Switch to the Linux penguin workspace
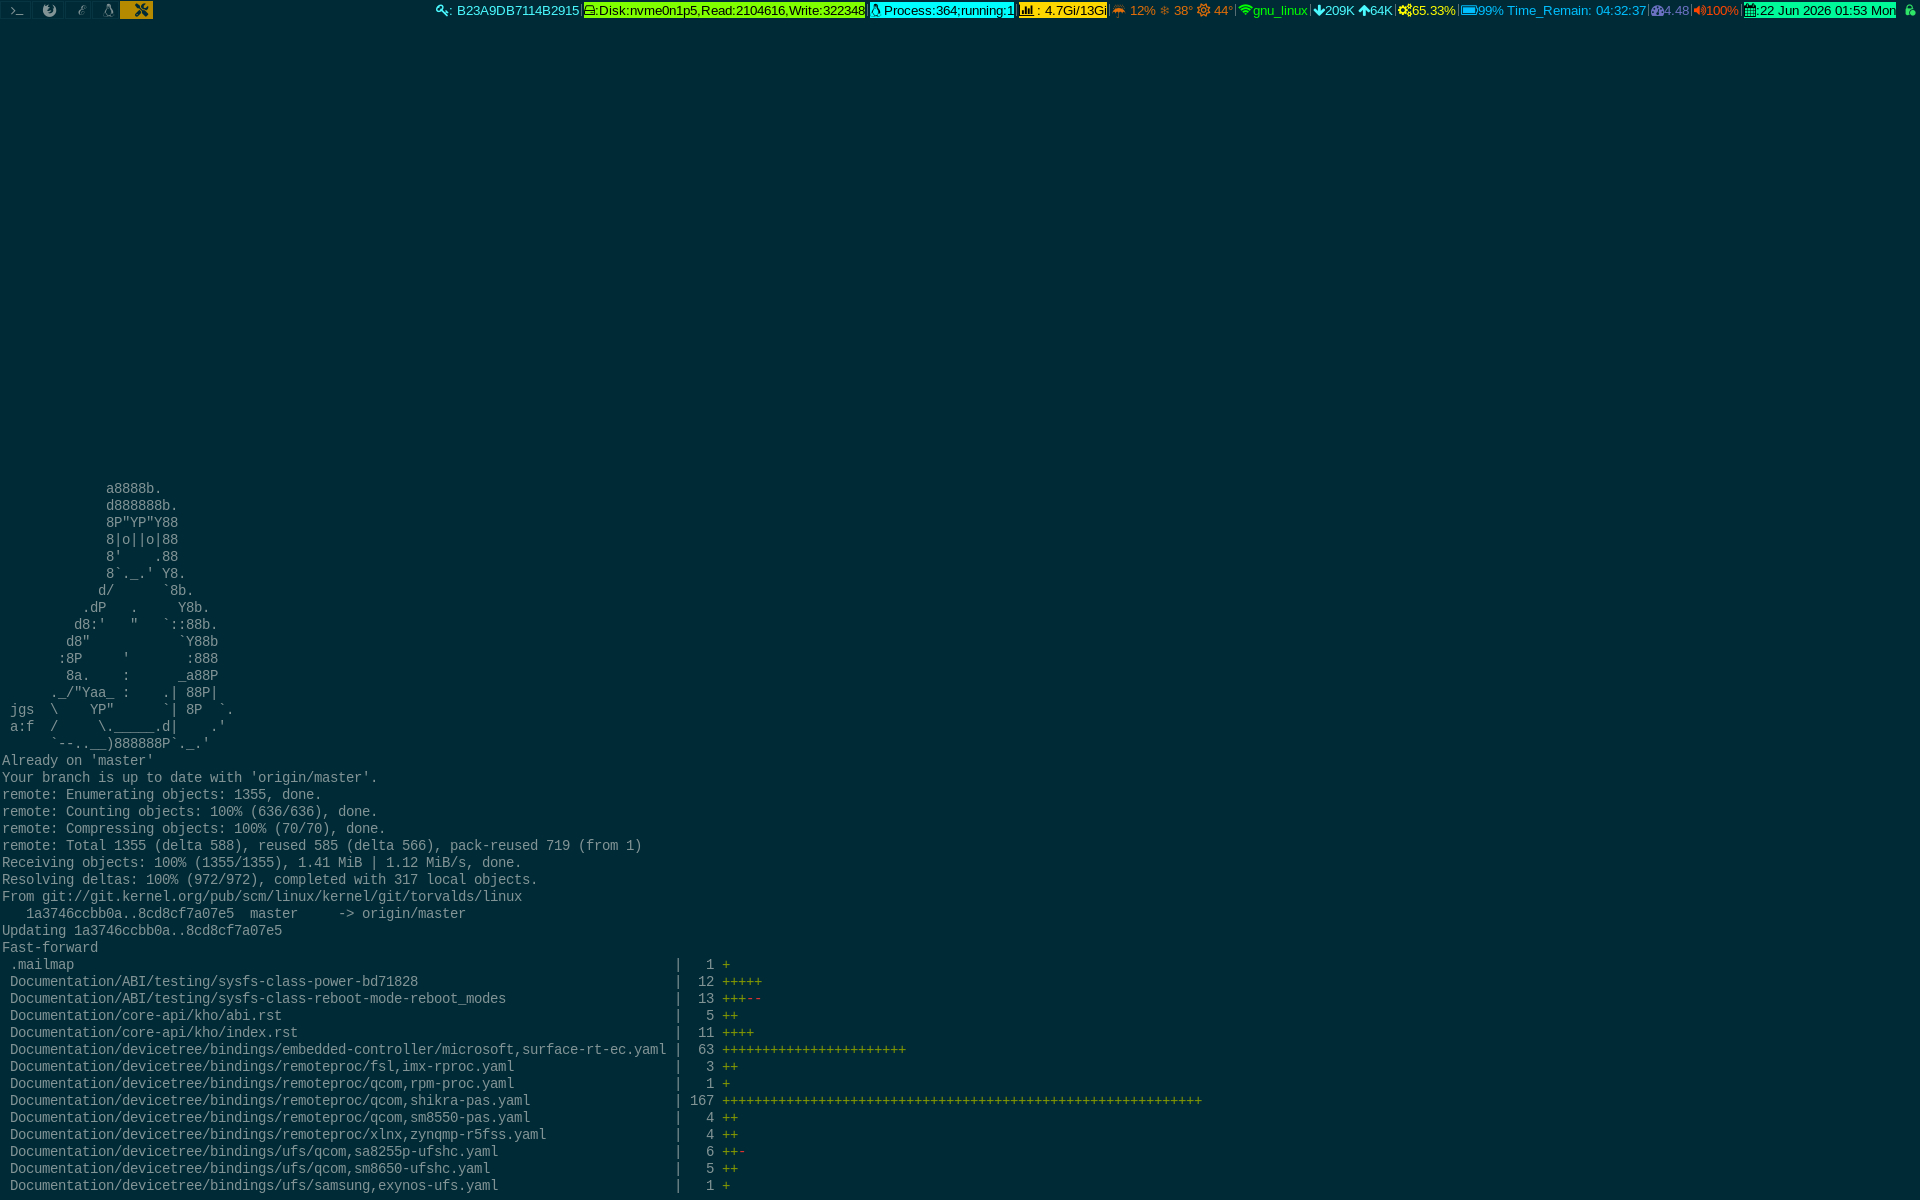This screenshot has width=1920, height=1200. pyautogui.click(x=108, y=10)
